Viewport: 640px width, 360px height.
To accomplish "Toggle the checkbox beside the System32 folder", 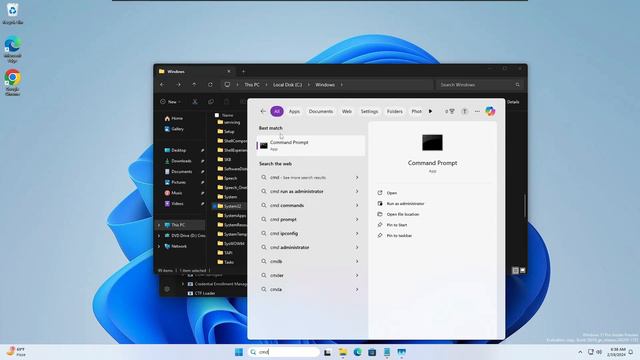I will pyautogui.click(x=215, y=206).
